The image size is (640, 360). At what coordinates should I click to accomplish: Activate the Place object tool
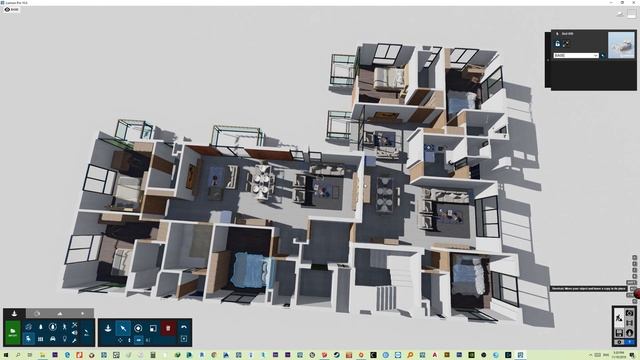tap(108, 328)
